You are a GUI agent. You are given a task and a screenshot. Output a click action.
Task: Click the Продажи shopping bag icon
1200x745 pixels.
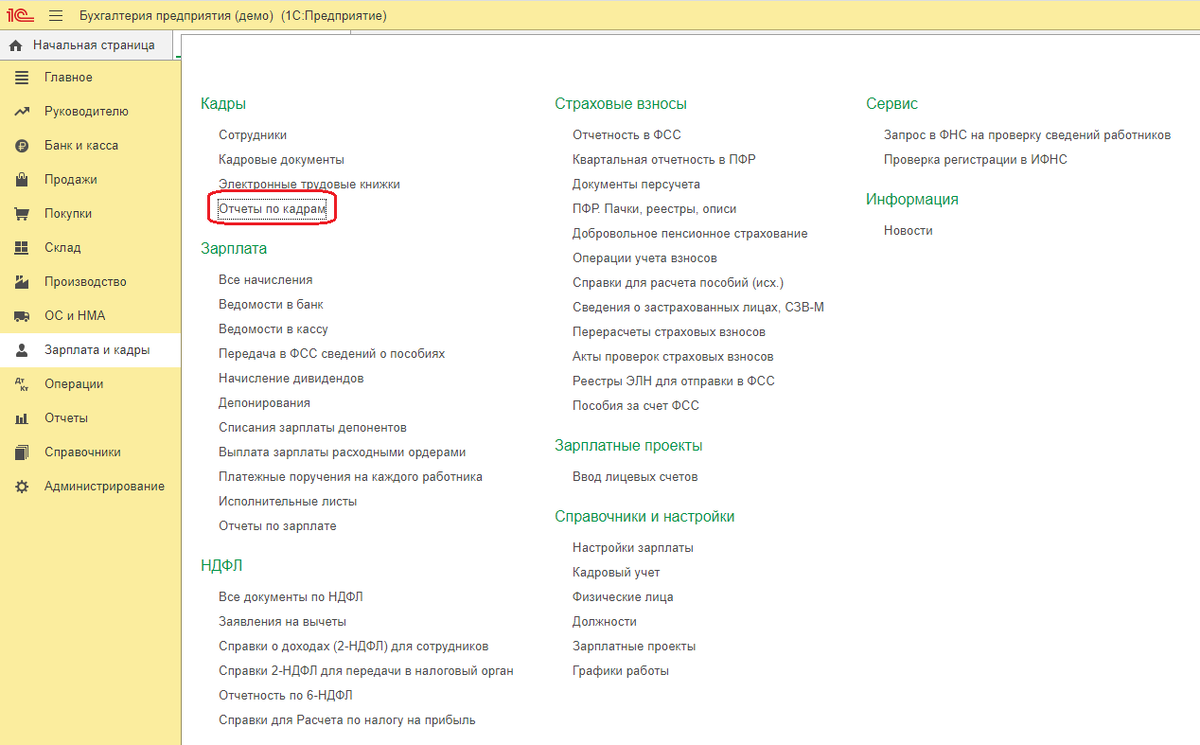22,180
